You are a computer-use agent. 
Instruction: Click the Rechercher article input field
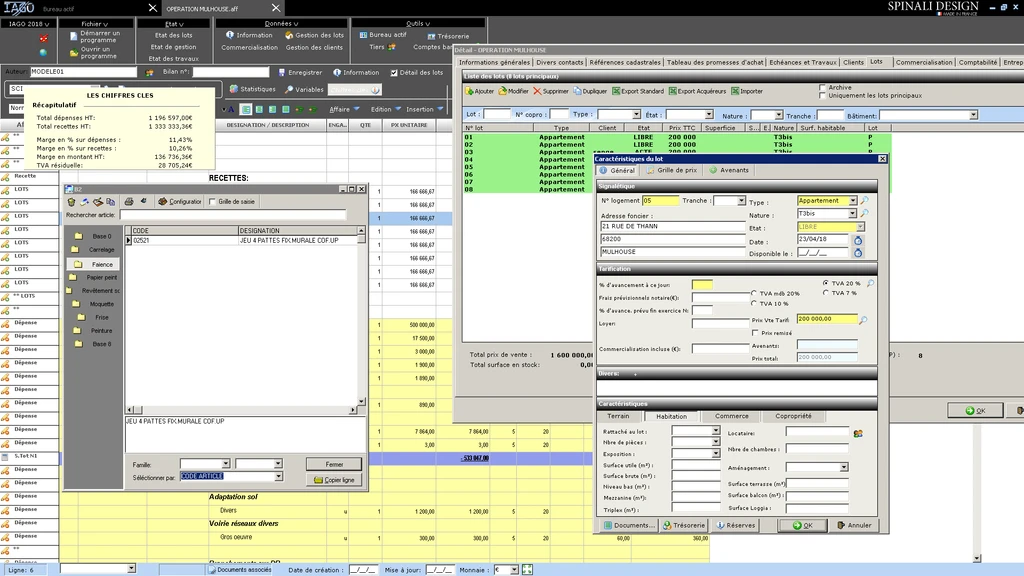coord(232,214)
